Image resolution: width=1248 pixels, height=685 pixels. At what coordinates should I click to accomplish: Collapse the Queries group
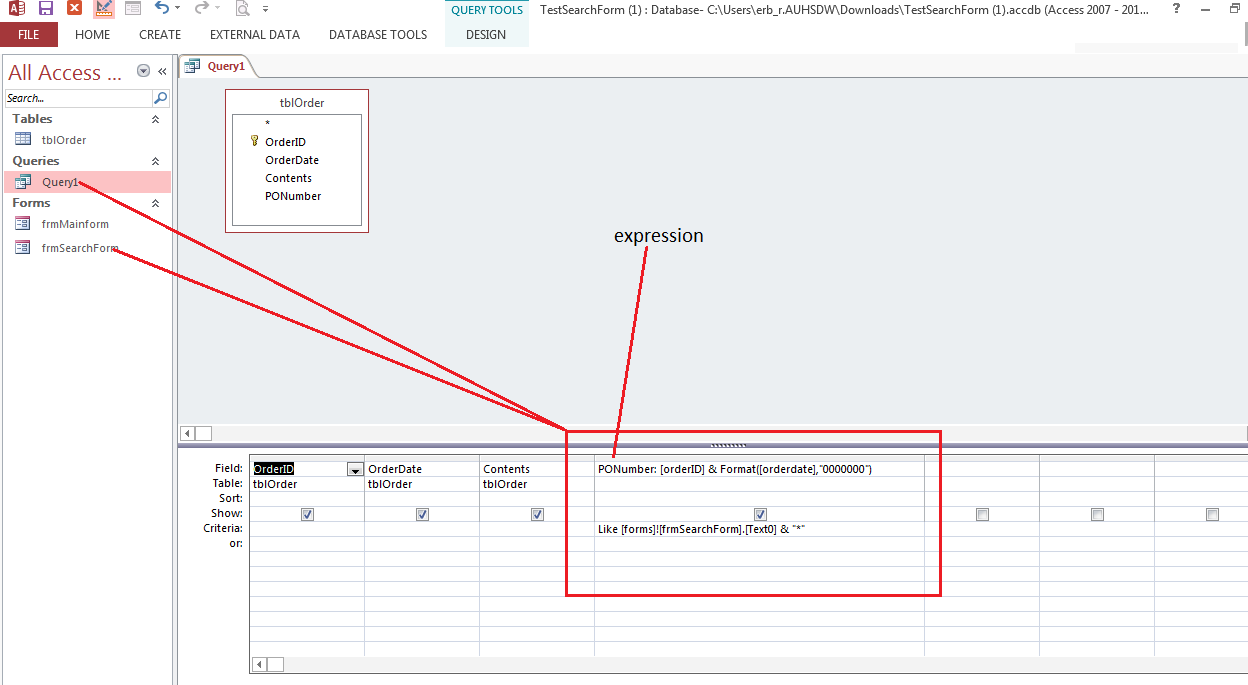point(154,161)
